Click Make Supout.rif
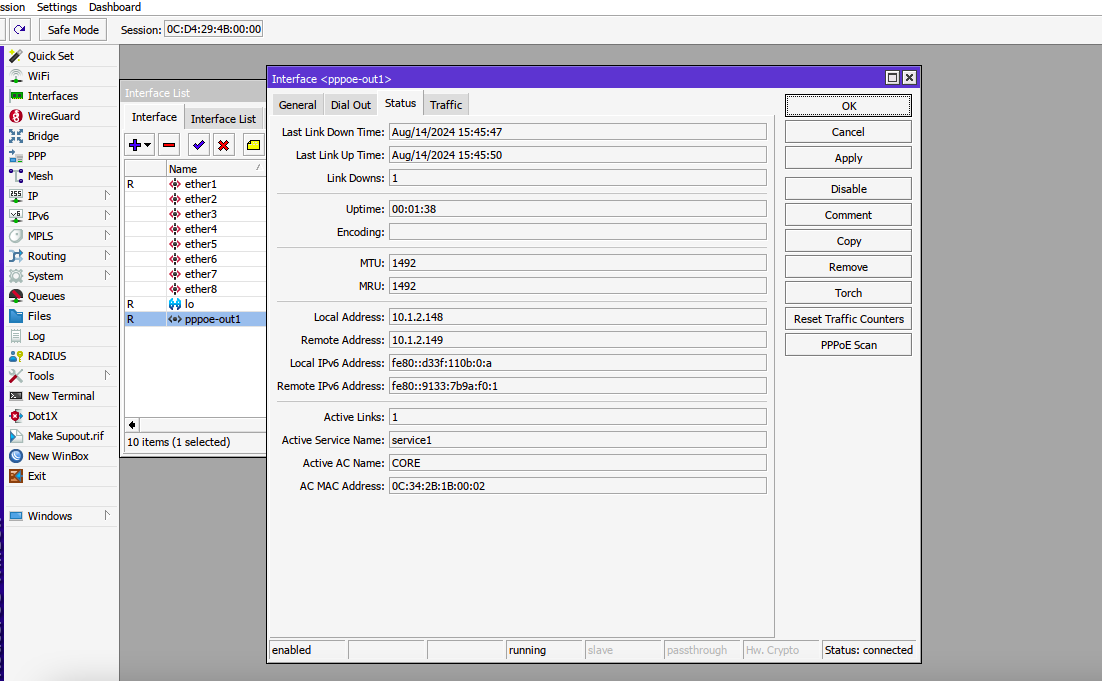1102x681 pixels. pos(65,436)
